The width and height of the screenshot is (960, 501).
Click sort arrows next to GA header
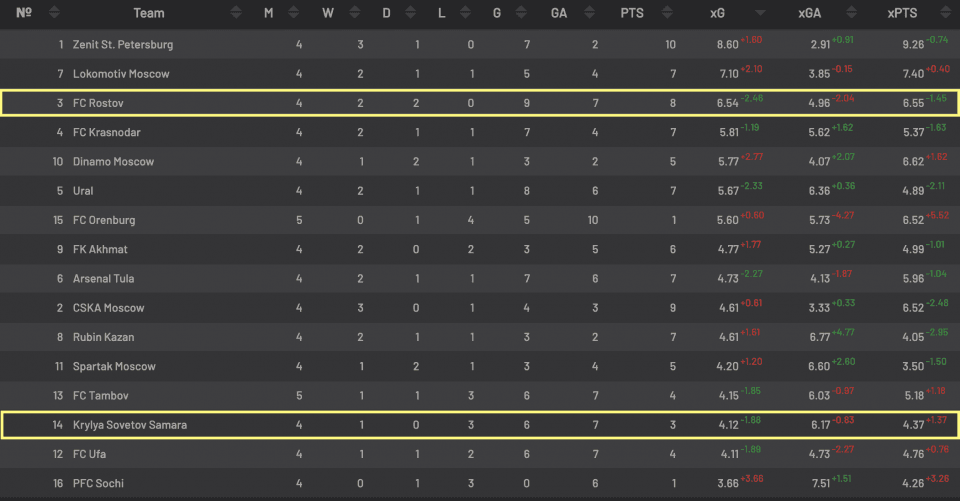click(x=587, y=14)
